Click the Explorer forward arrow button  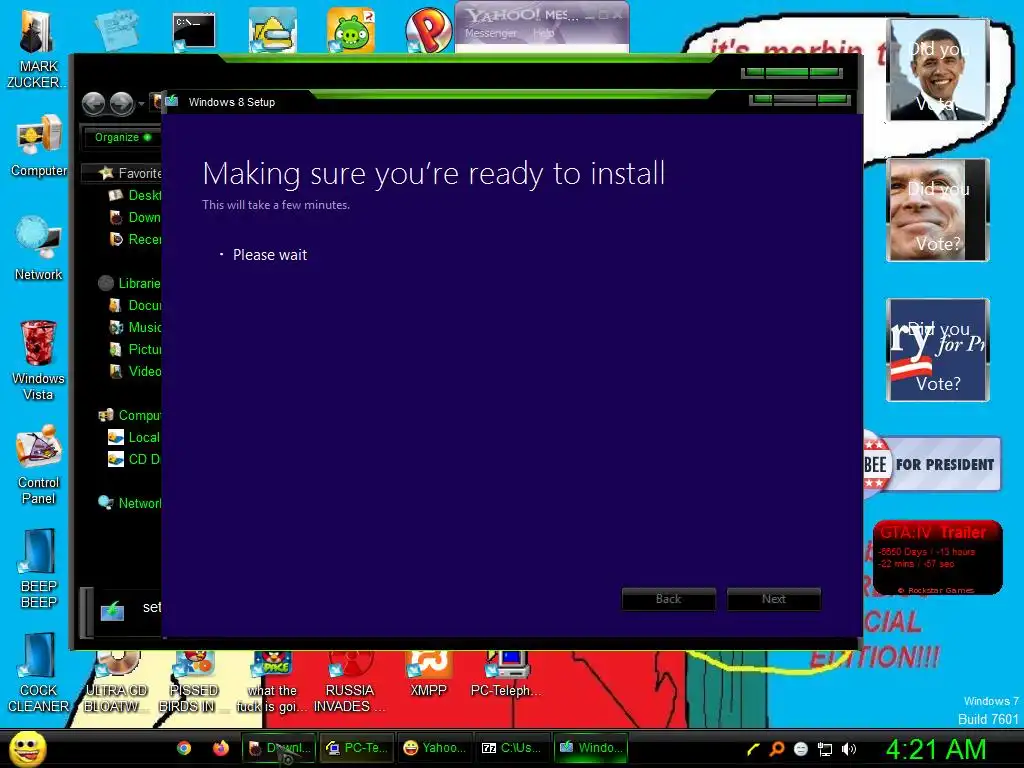click(x=121, y=103)
